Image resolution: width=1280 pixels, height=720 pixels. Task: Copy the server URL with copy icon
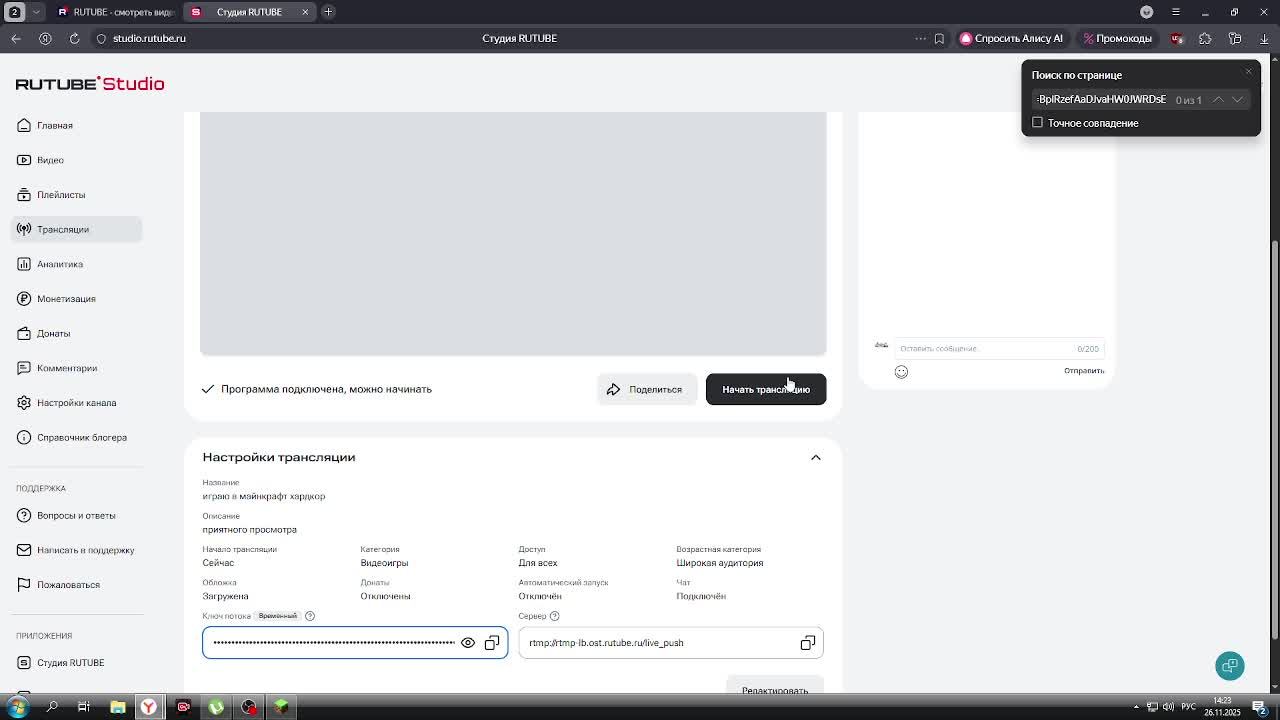pyautogui.click(x=808, y=643)
